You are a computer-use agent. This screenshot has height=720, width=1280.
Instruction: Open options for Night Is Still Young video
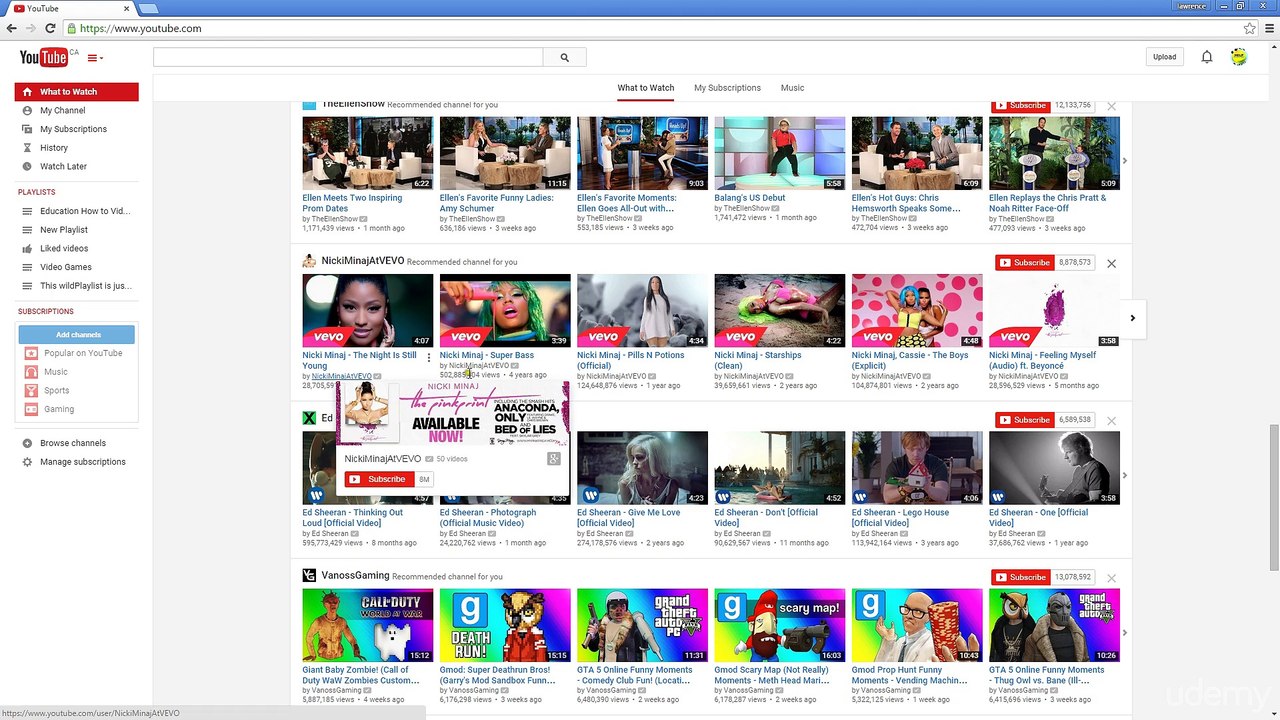pyautogui.click(x=429, y=357)
